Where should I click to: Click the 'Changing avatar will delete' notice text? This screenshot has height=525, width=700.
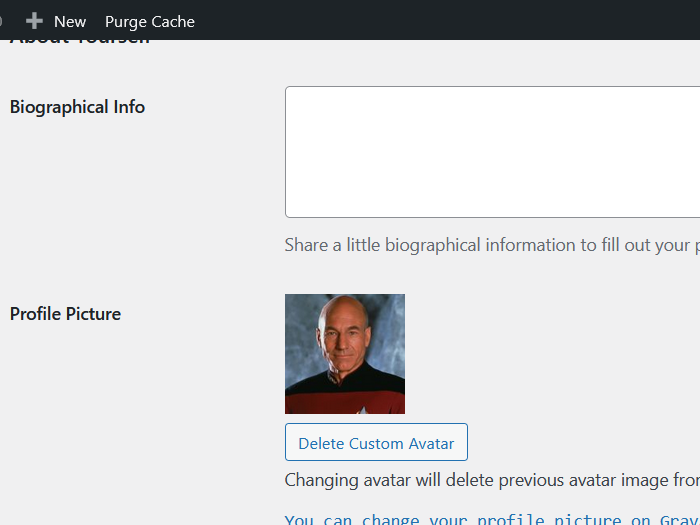coord(492,480)
